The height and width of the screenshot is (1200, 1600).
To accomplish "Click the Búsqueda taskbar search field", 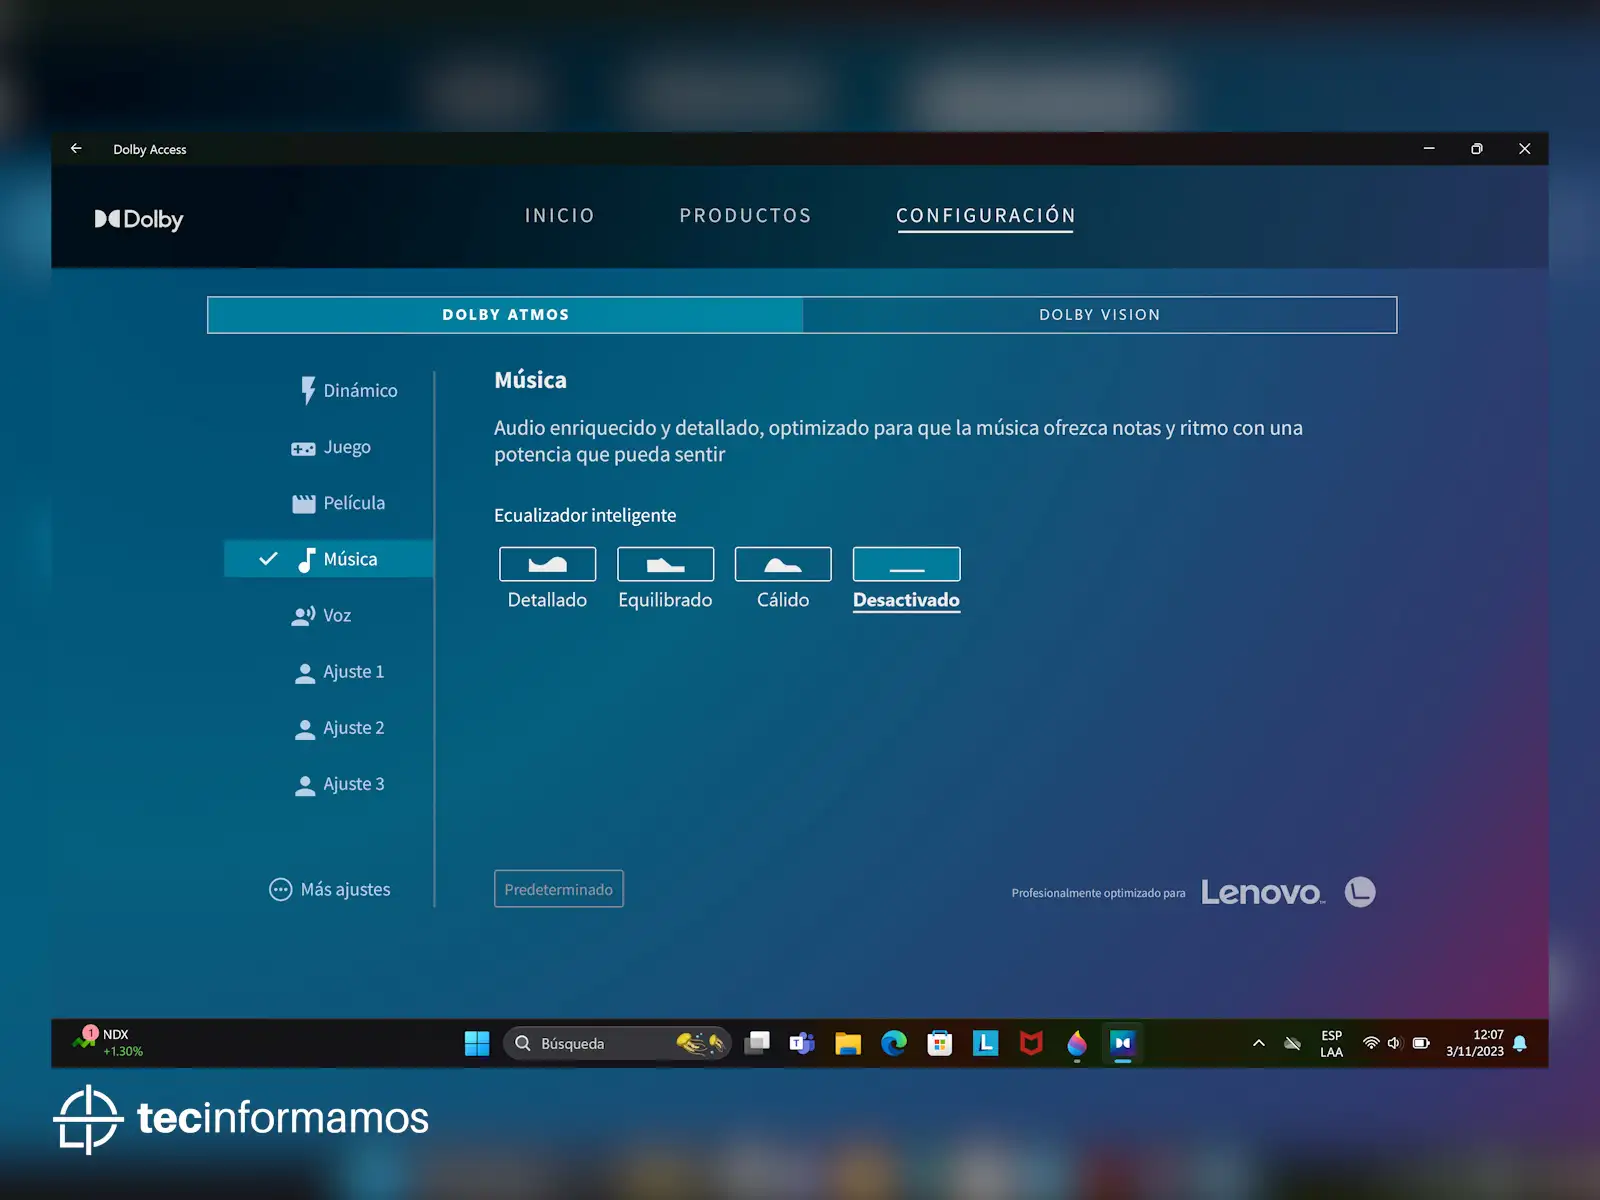I will pyautogui.click(x=600, y=1043).
